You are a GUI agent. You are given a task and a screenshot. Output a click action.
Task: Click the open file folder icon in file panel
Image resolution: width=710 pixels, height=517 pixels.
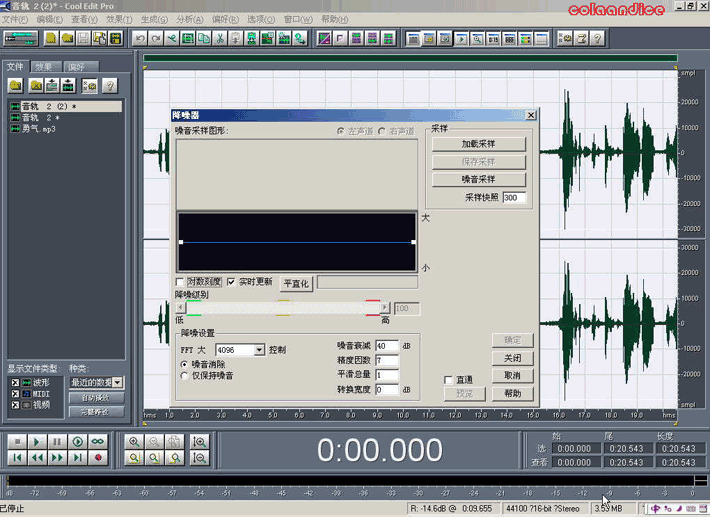coord(16,85)
